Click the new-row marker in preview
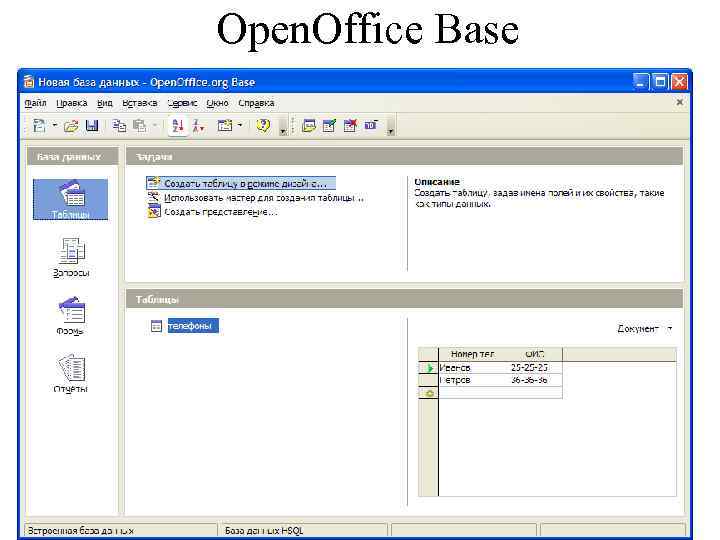The image size is (720, 540). click(429, 394)
